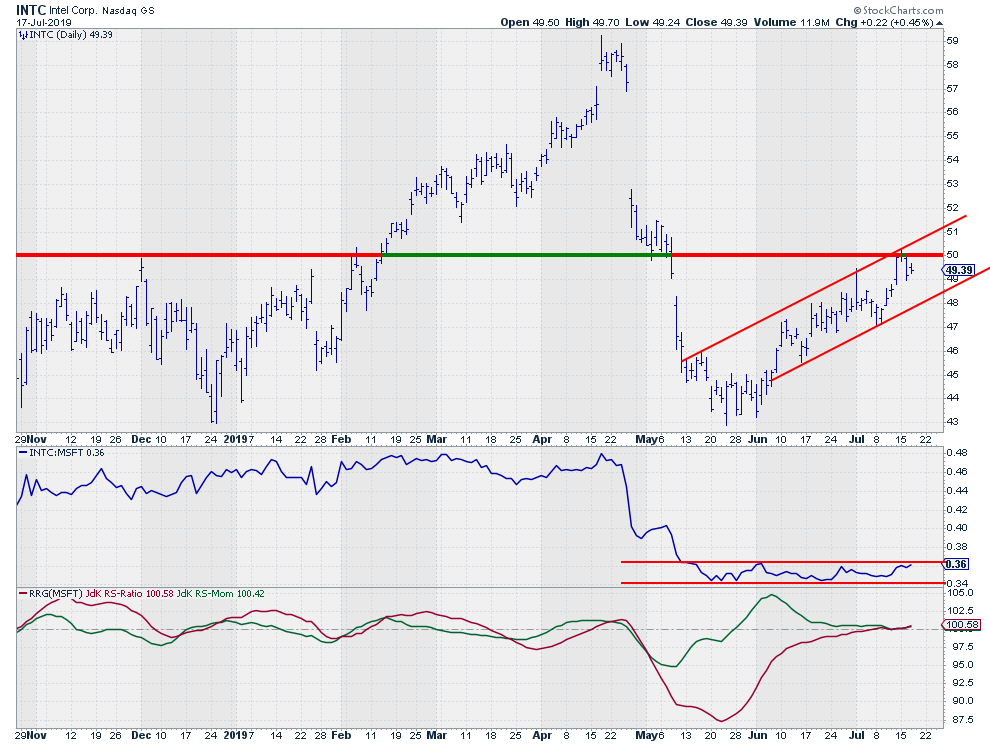
Task: Click the 0.42 label on the ratio axis
Action: point(957,509)
